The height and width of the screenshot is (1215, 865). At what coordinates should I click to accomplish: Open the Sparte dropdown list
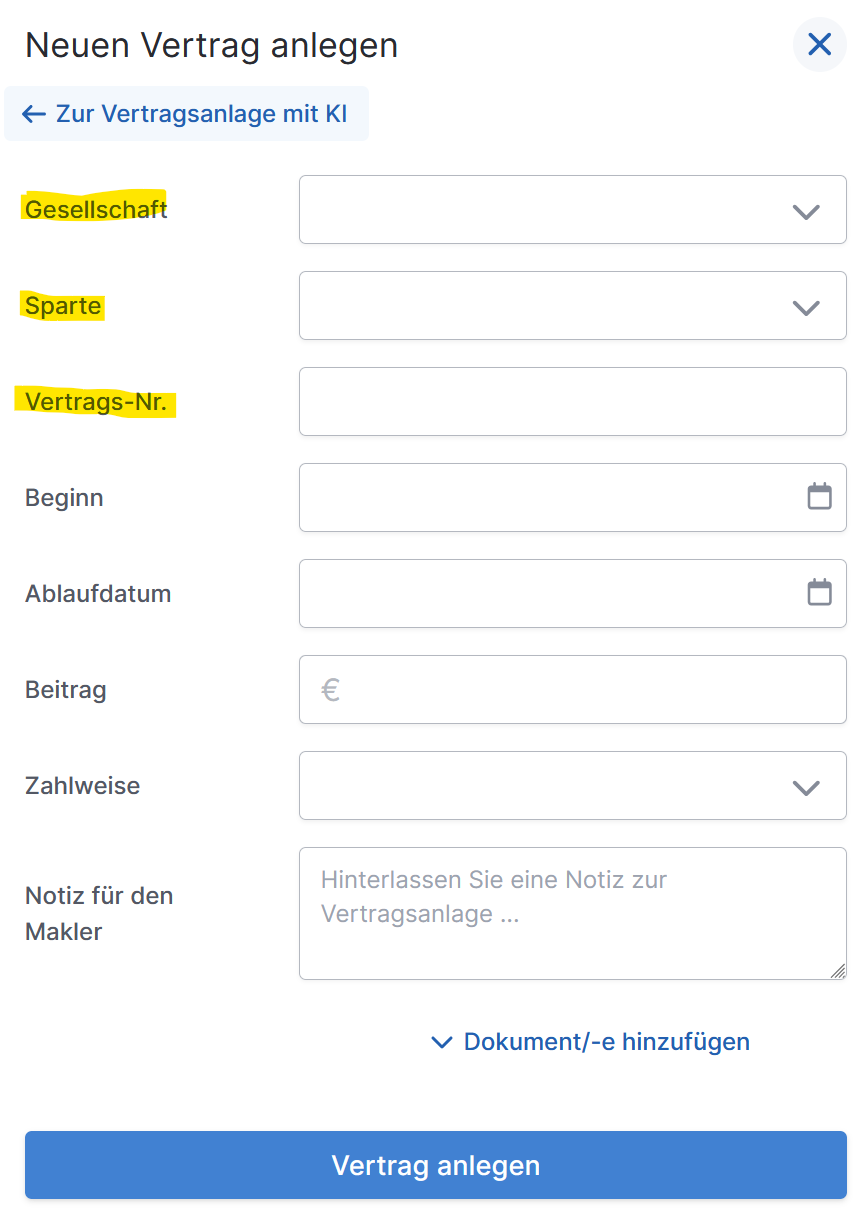coord(805,306)
